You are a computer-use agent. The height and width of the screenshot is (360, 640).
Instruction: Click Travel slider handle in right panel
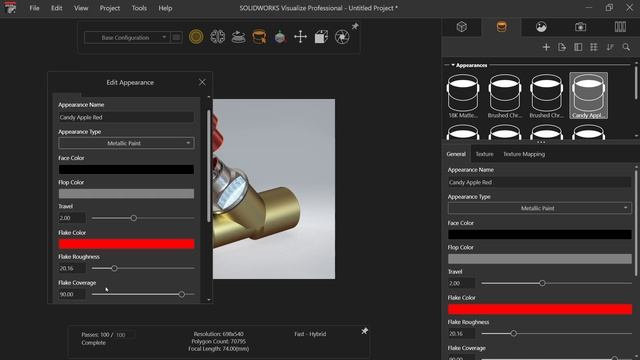tap(542, 283)
